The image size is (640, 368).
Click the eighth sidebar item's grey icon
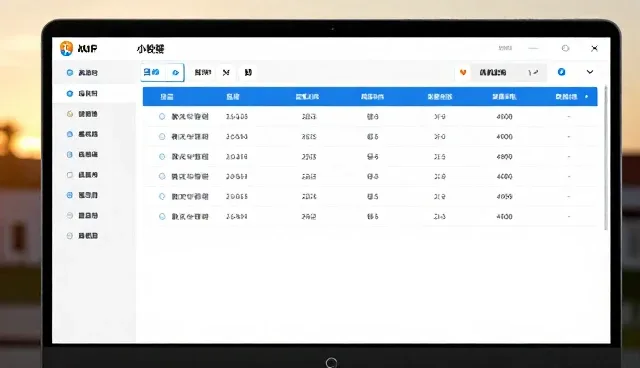point(70,215)
